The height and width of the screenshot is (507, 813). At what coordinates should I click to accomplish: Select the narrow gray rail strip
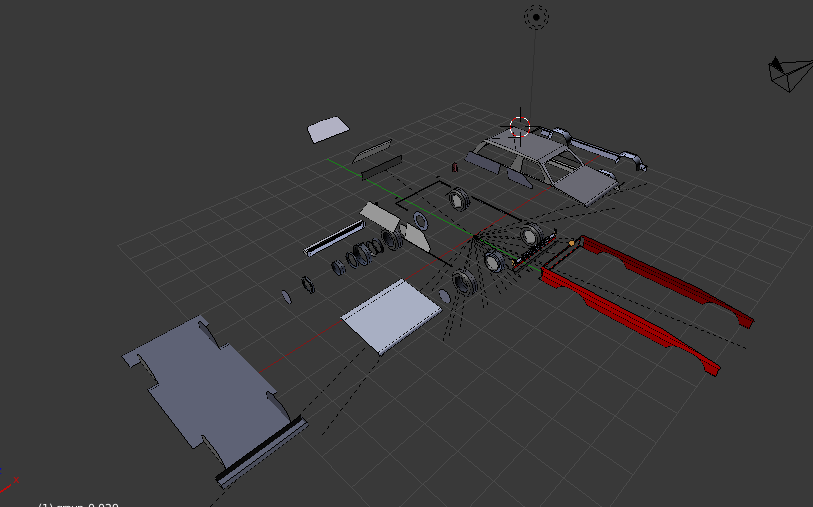[333, 238]
